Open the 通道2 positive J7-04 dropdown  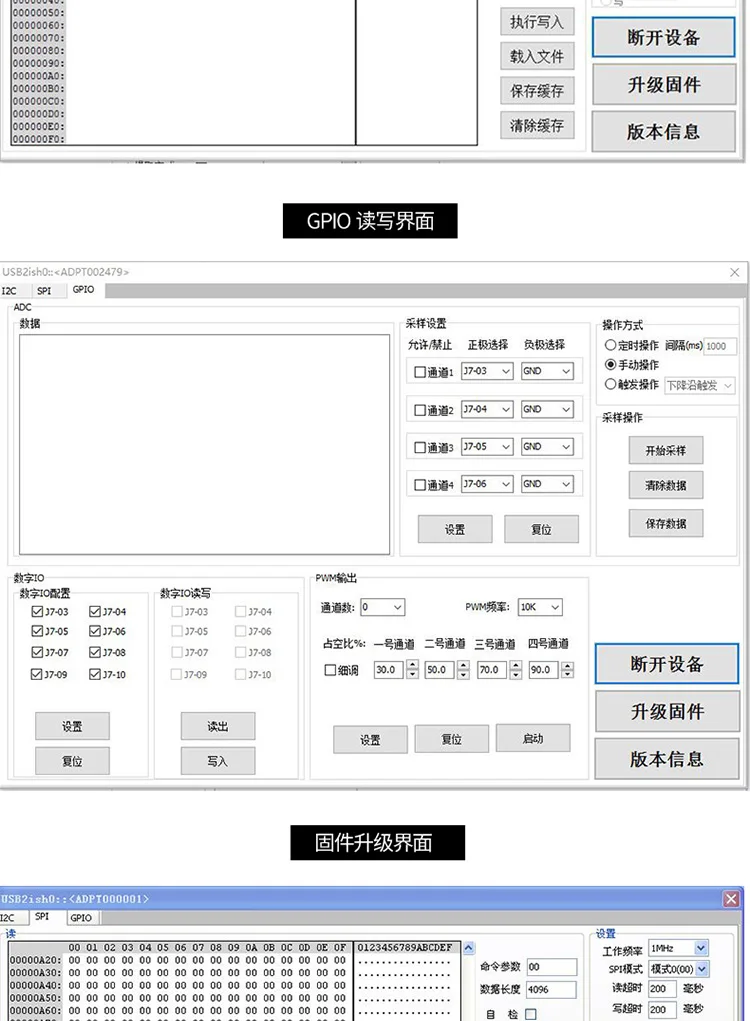[x=505, y=409]
